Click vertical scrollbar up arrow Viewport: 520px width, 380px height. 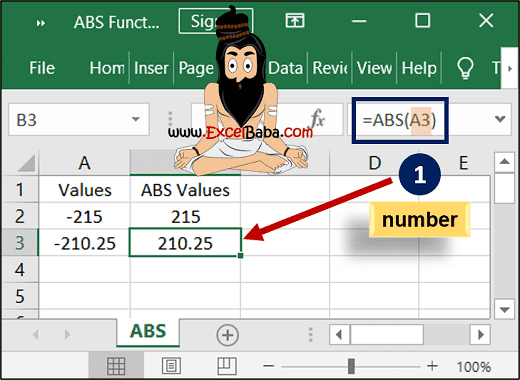(504, 162)
